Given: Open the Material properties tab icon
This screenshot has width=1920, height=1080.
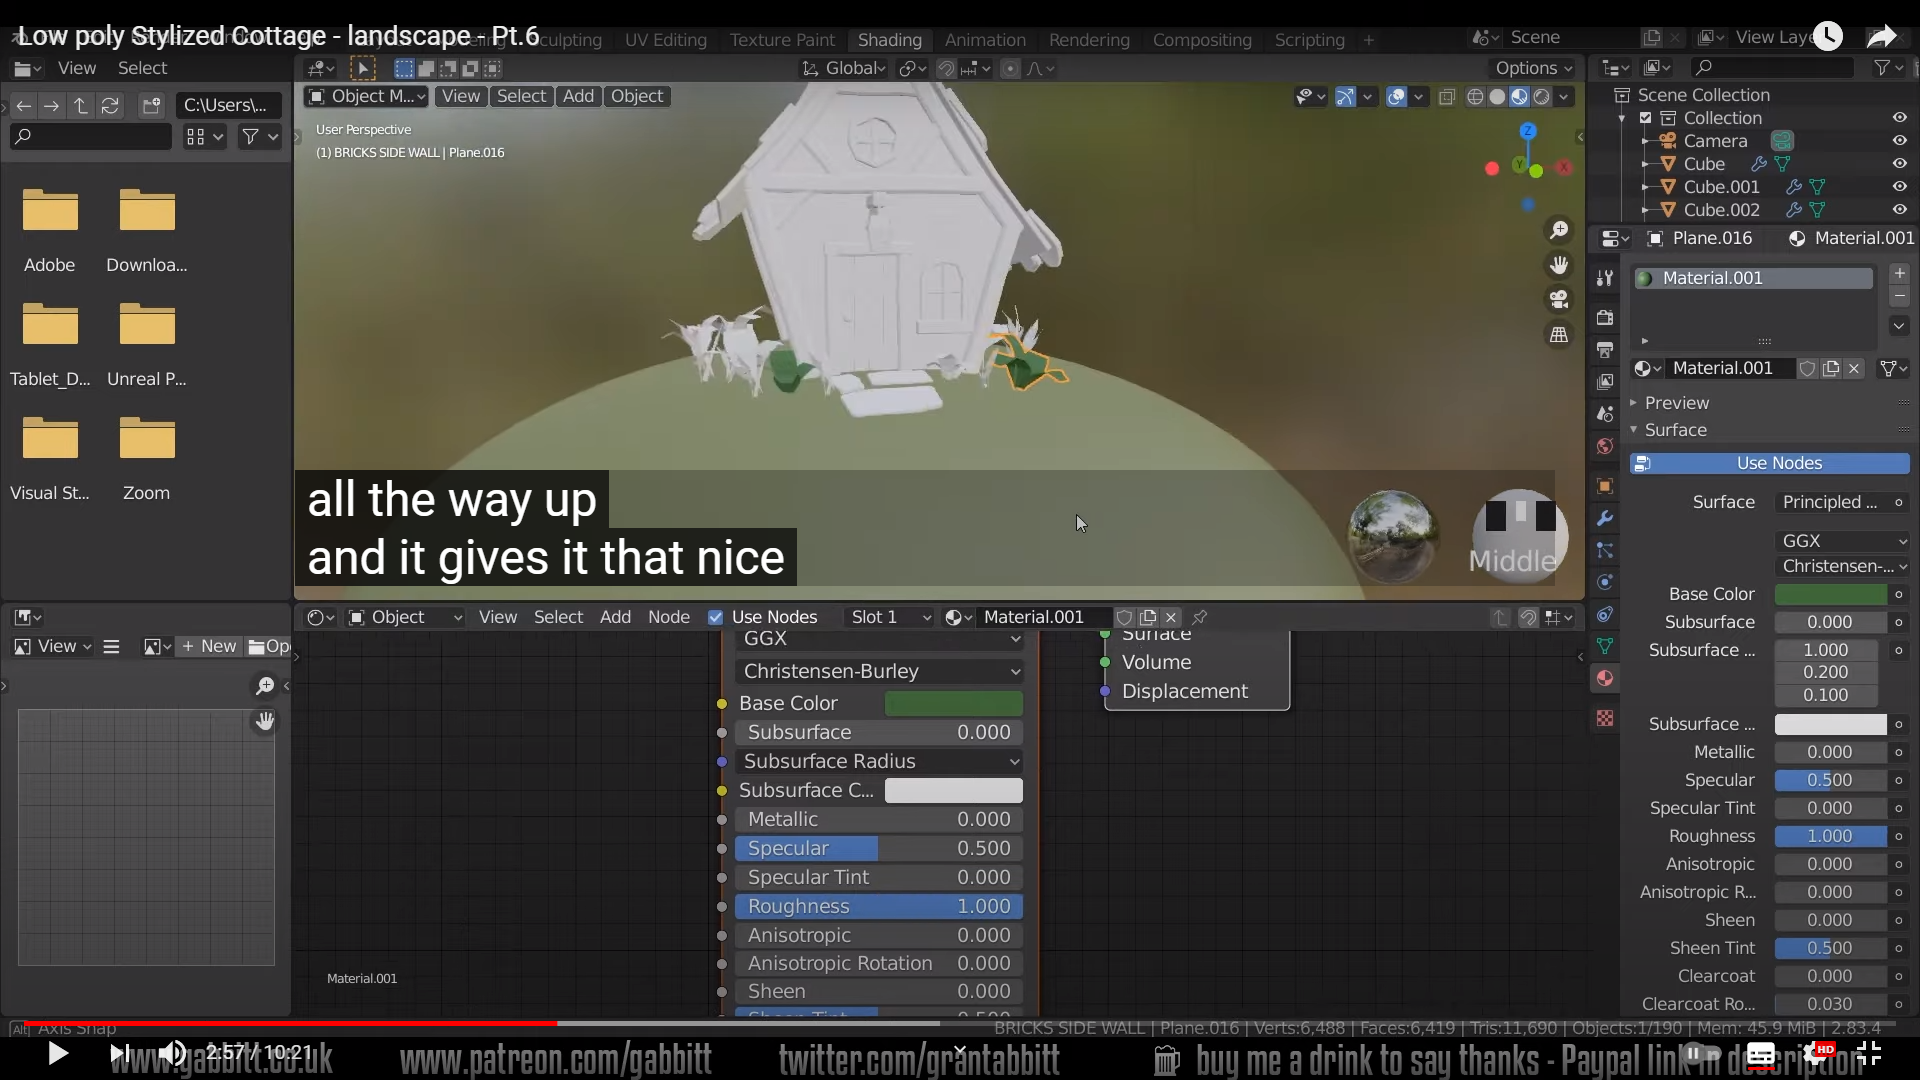Looking at the screenshot, I should [1605, 678].
